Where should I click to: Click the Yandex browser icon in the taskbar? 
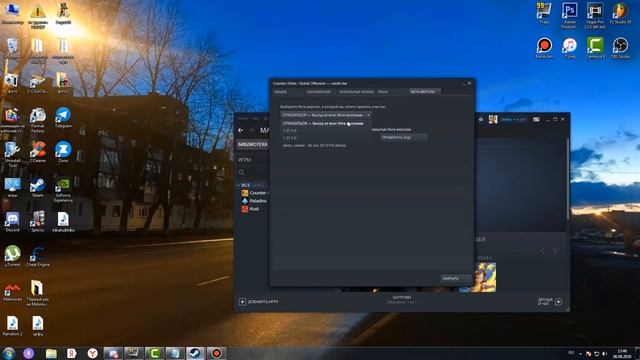tap(92, 353)
